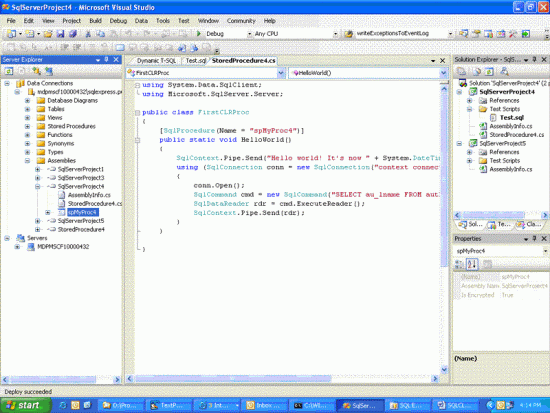Open the Any CPU platform dropdown
550x413 pixels.
(x=335, y=34)
